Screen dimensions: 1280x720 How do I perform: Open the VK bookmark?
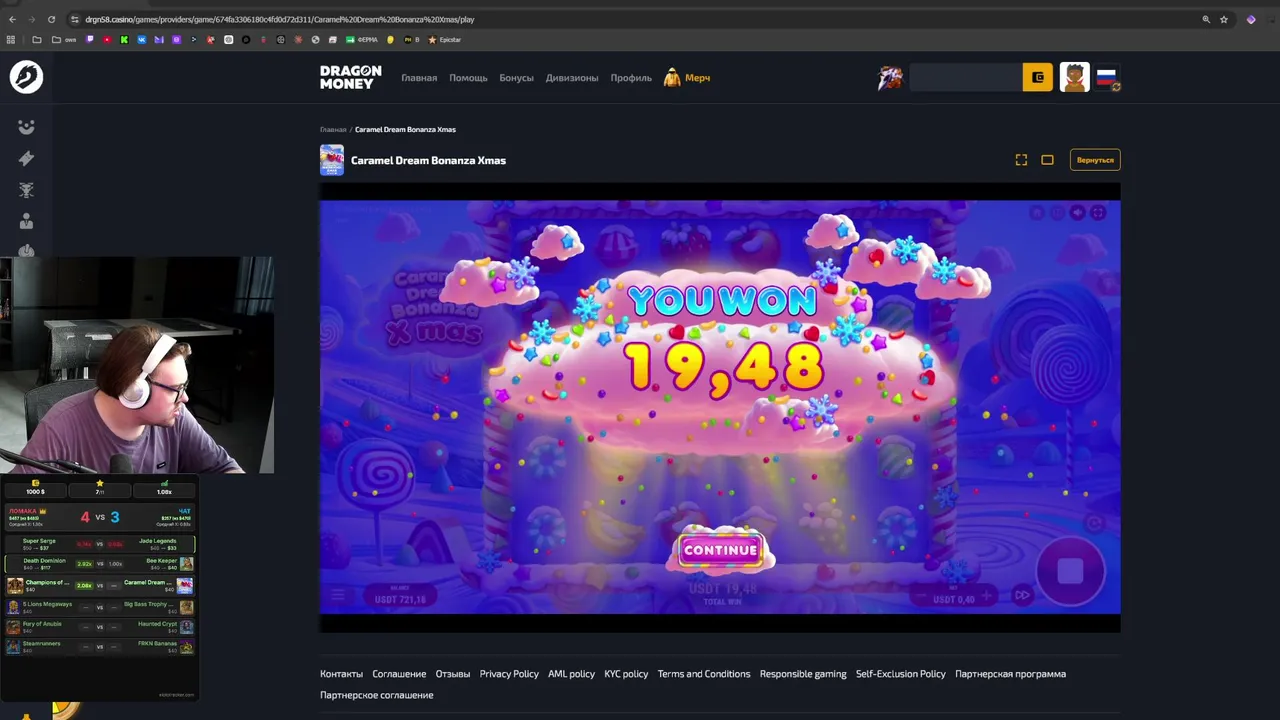[142, 40]
